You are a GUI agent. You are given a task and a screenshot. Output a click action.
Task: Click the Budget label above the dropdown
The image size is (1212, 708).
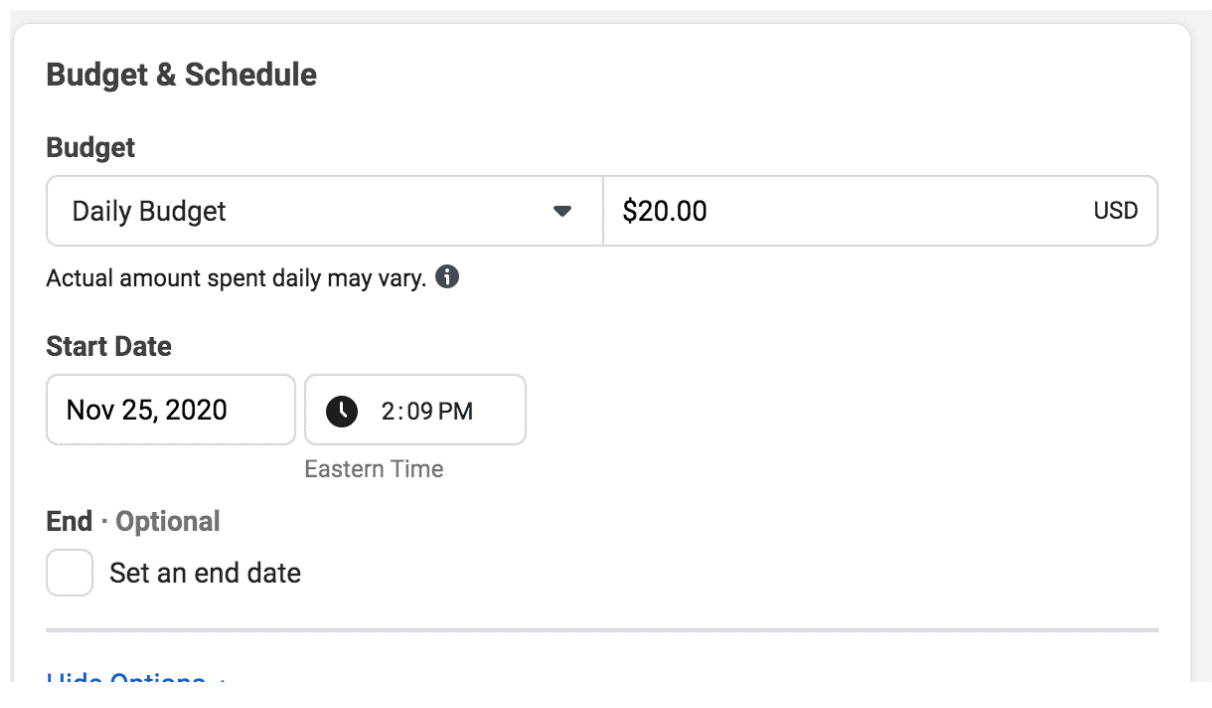90,148
